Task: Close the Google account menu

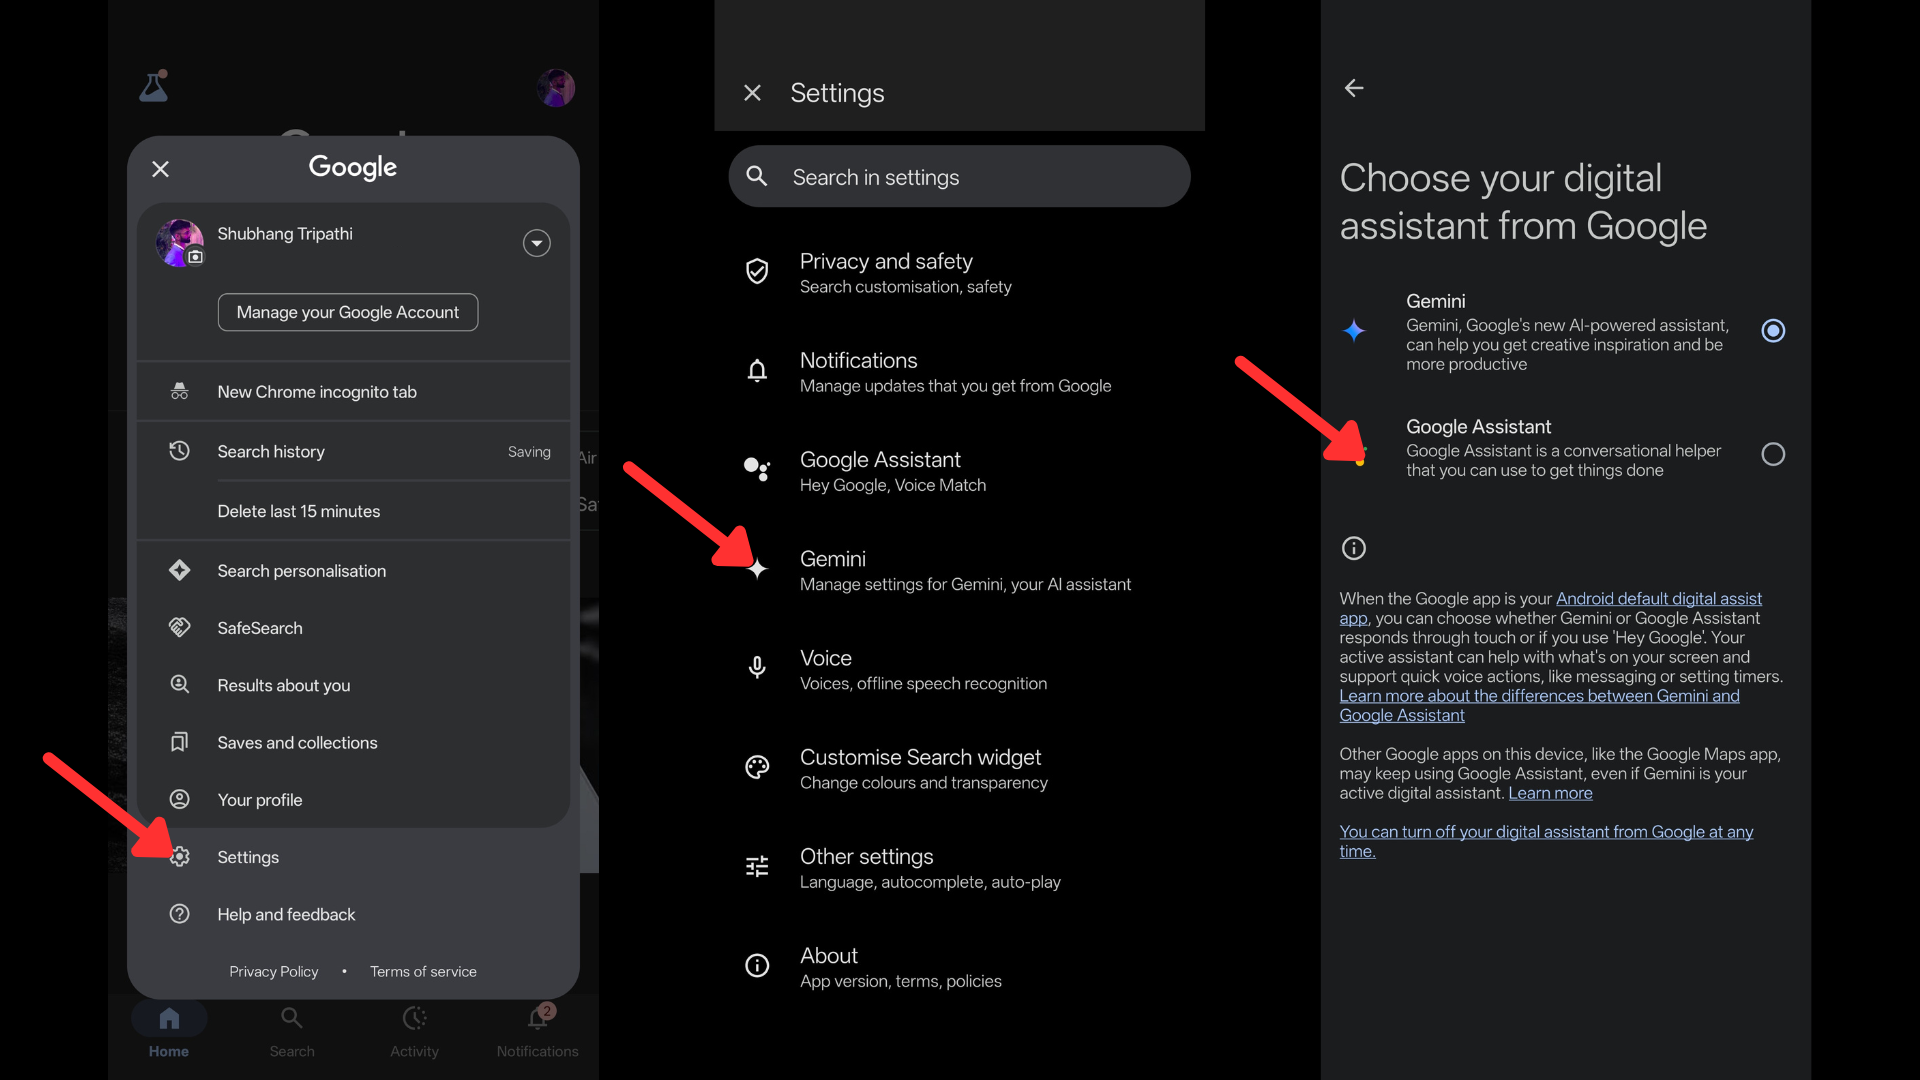Action: [160, 169]
